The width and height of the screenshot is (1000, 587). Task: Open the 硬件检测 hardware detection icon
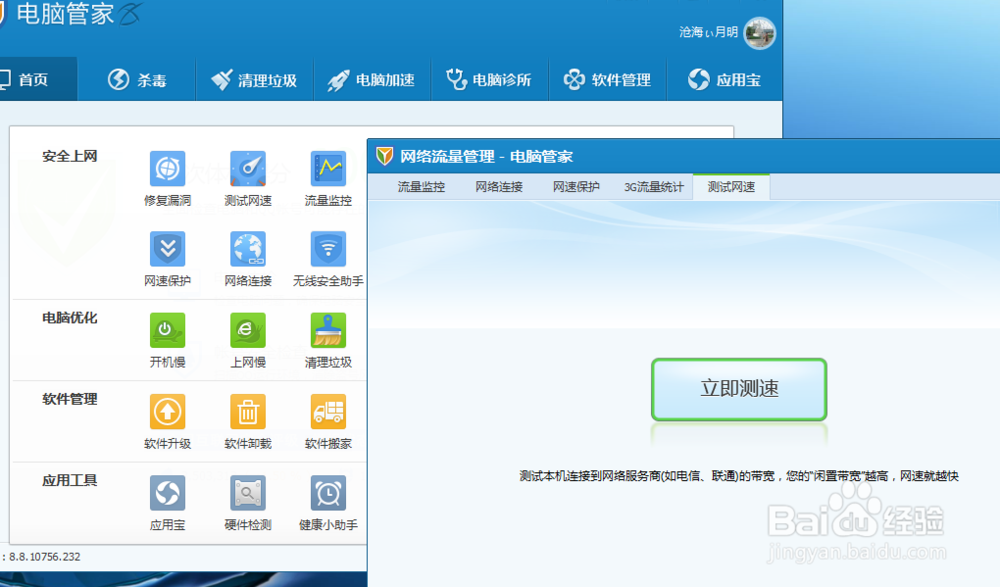(x=248, y=493)
